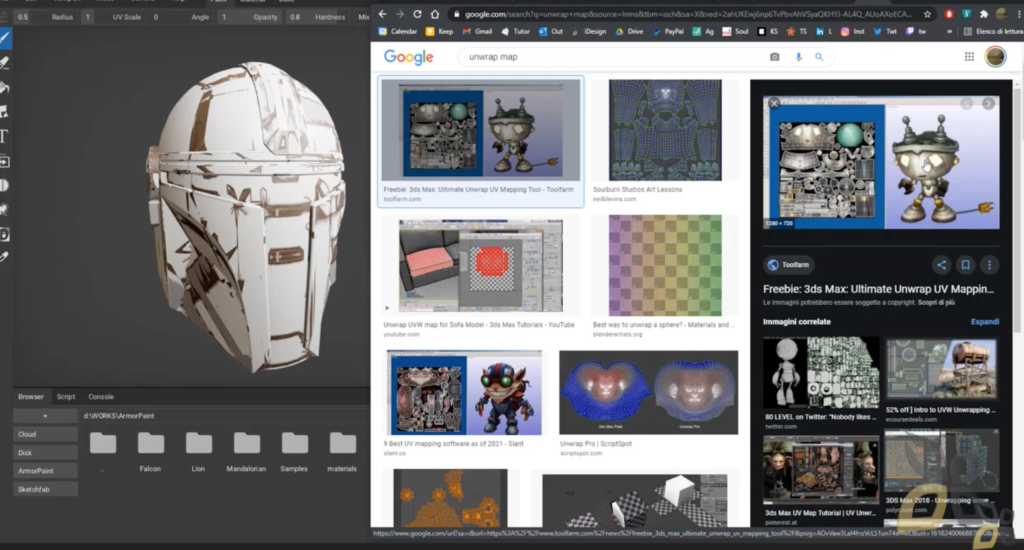1024x550 pixels.
Task: Save previewed image to collection
Action: coord(965,265)
